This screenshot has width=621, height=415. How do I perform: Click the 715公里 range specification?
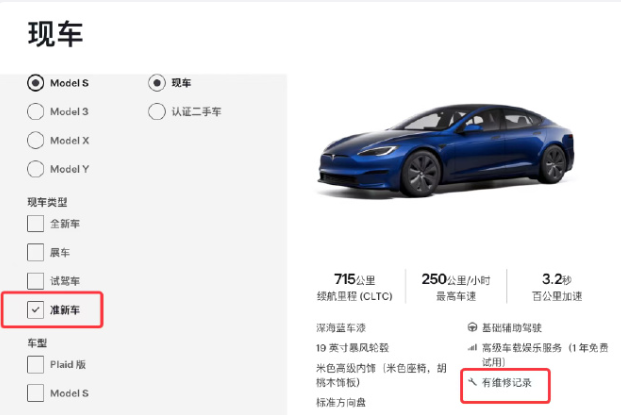[x=354, y=280]
